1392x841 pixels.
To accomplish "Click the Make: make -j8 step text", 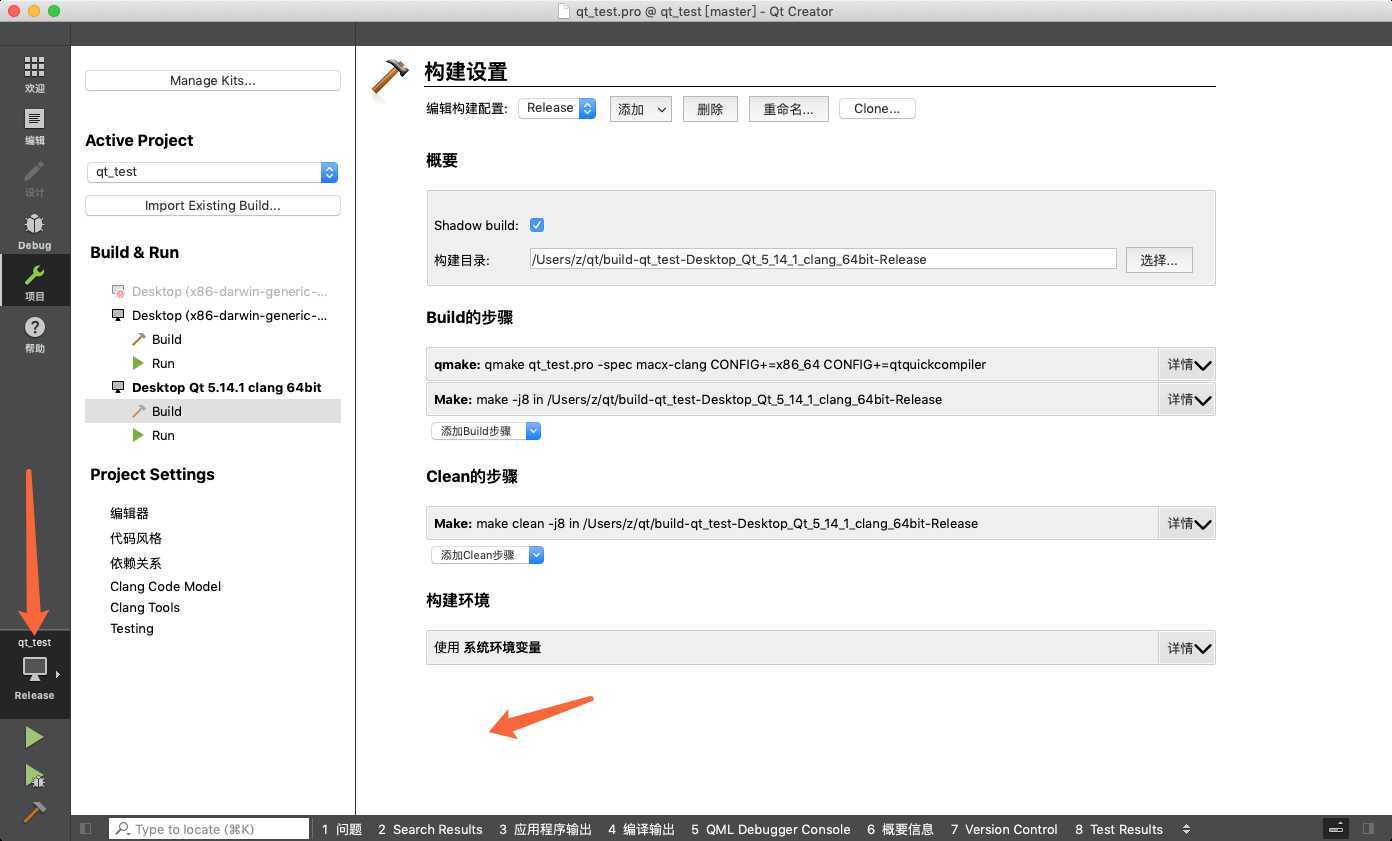I will pyautogui.click(x=688, y=399).
